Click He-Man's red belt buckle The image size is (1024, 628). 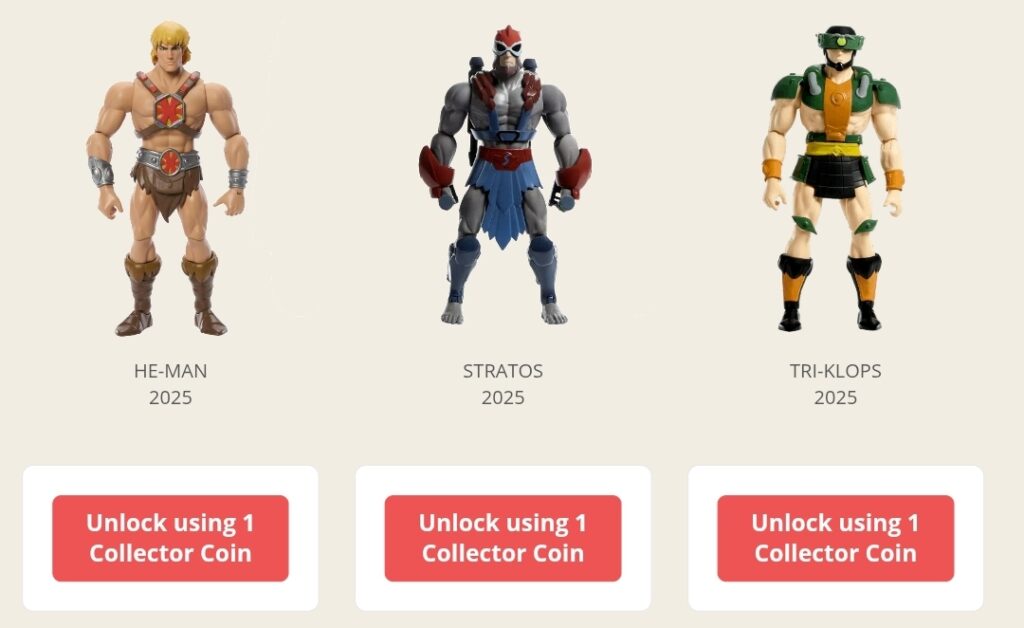click(x=170, y=162)
